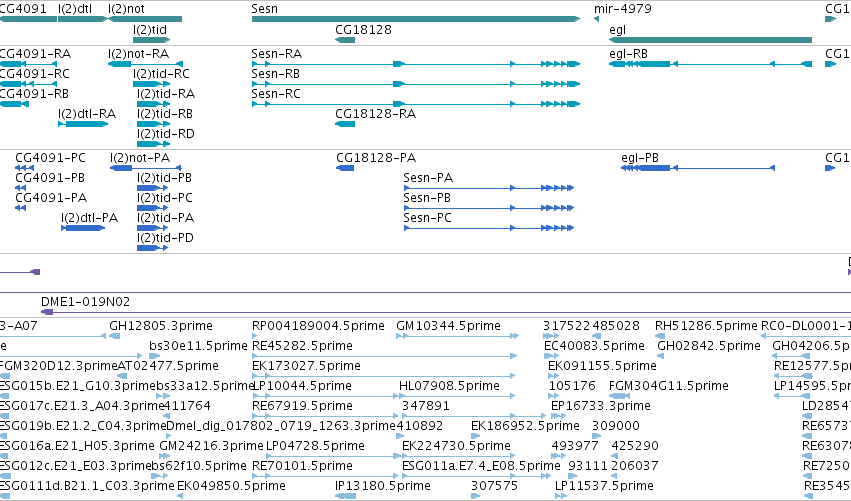Click the CG4091-RB transcript label
851x501 pixels.
tap(34, 94)
